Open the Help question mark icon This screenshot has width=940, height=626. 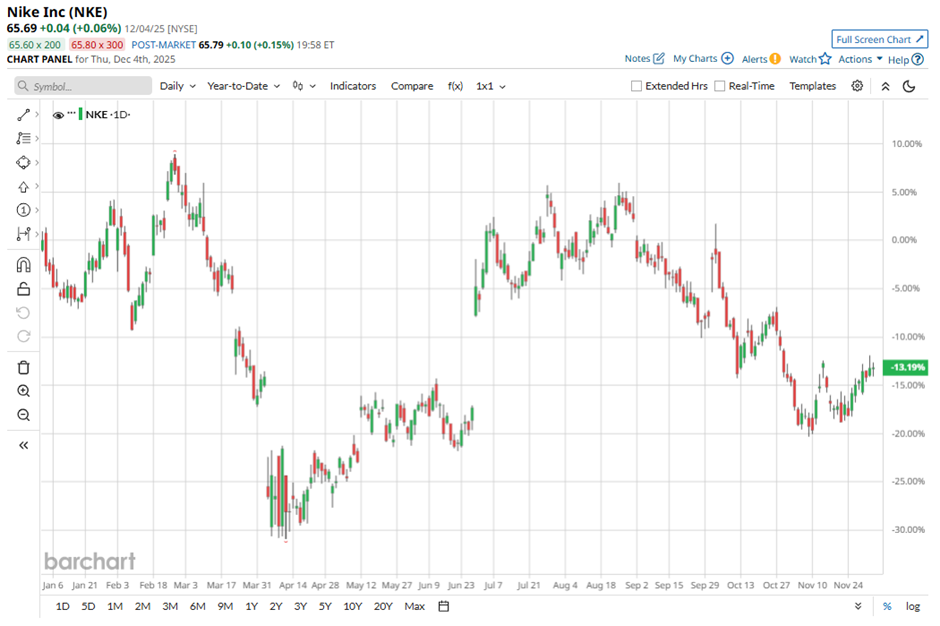coord(917,59)
